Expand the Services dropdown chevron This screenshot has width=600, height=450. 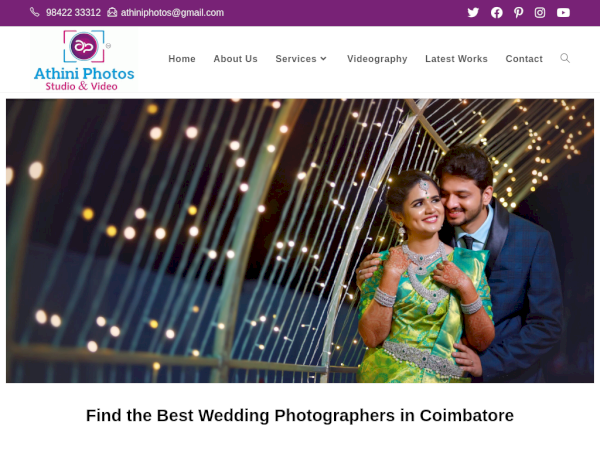click(x=324, y=59)
